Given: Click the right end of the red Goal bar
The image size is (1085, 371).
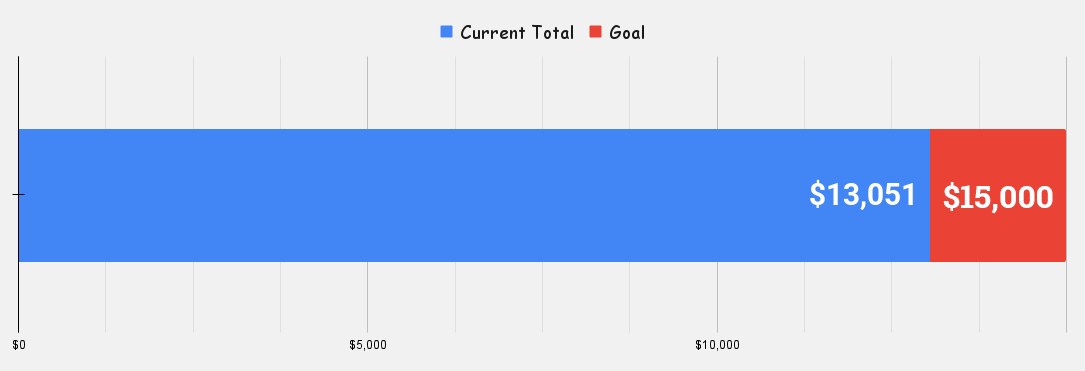Looking at the screenshot, I should tap(1065, 195).
